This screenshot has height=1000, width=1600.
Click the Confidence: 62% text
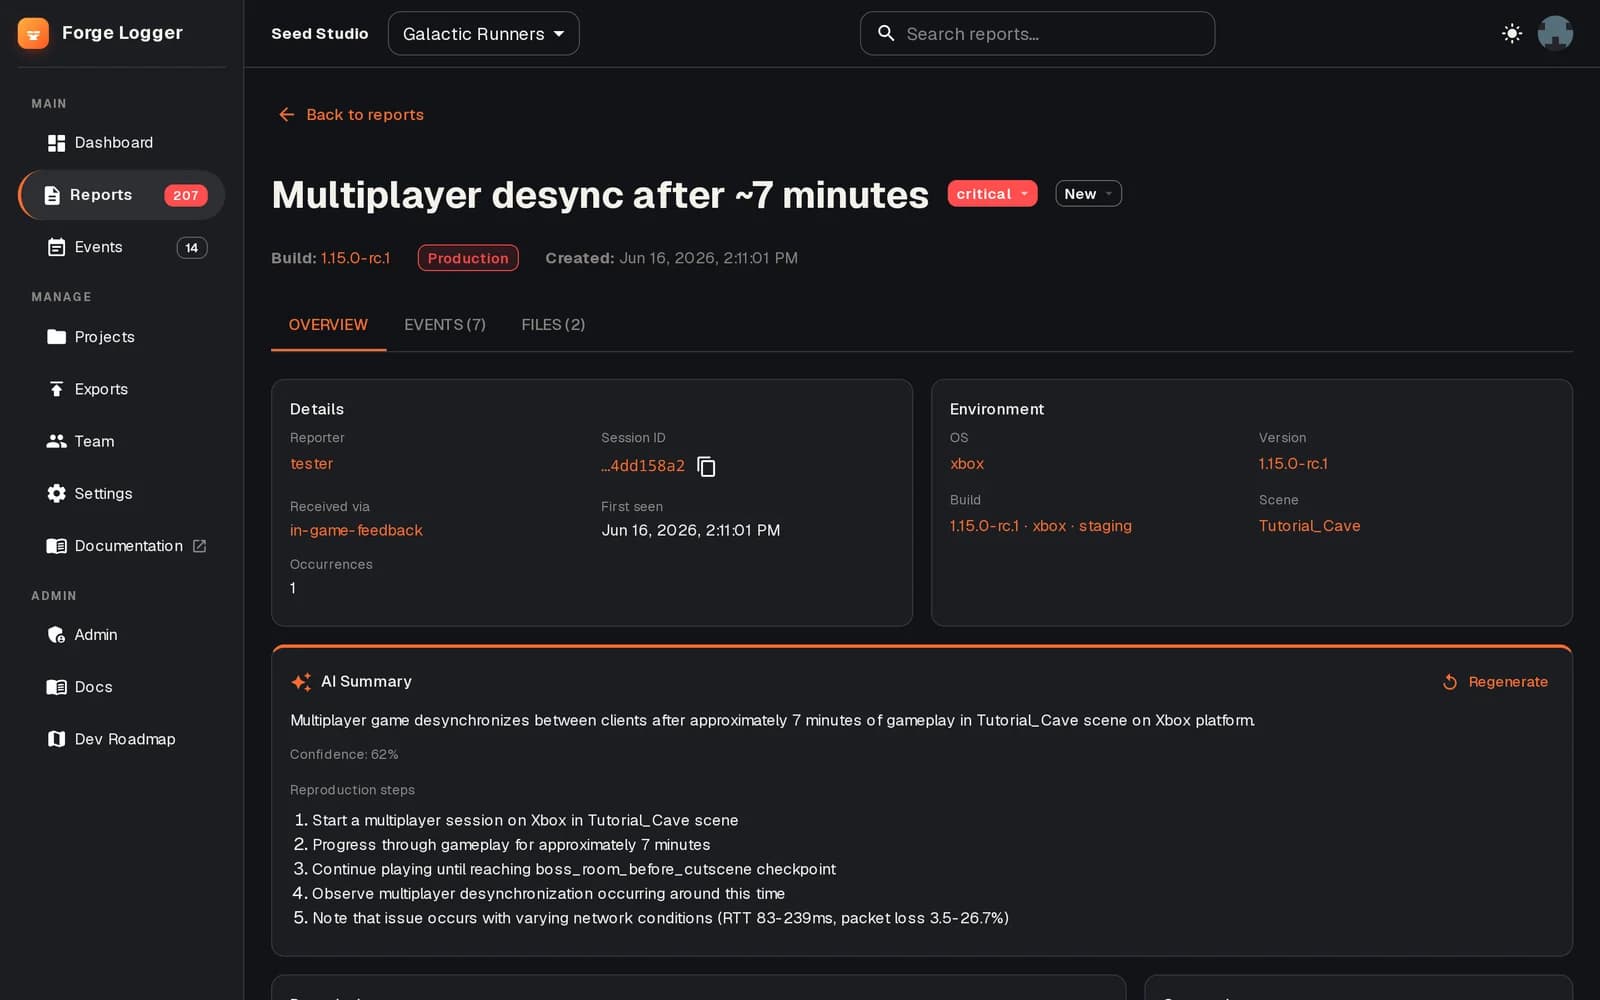(344, 755)
